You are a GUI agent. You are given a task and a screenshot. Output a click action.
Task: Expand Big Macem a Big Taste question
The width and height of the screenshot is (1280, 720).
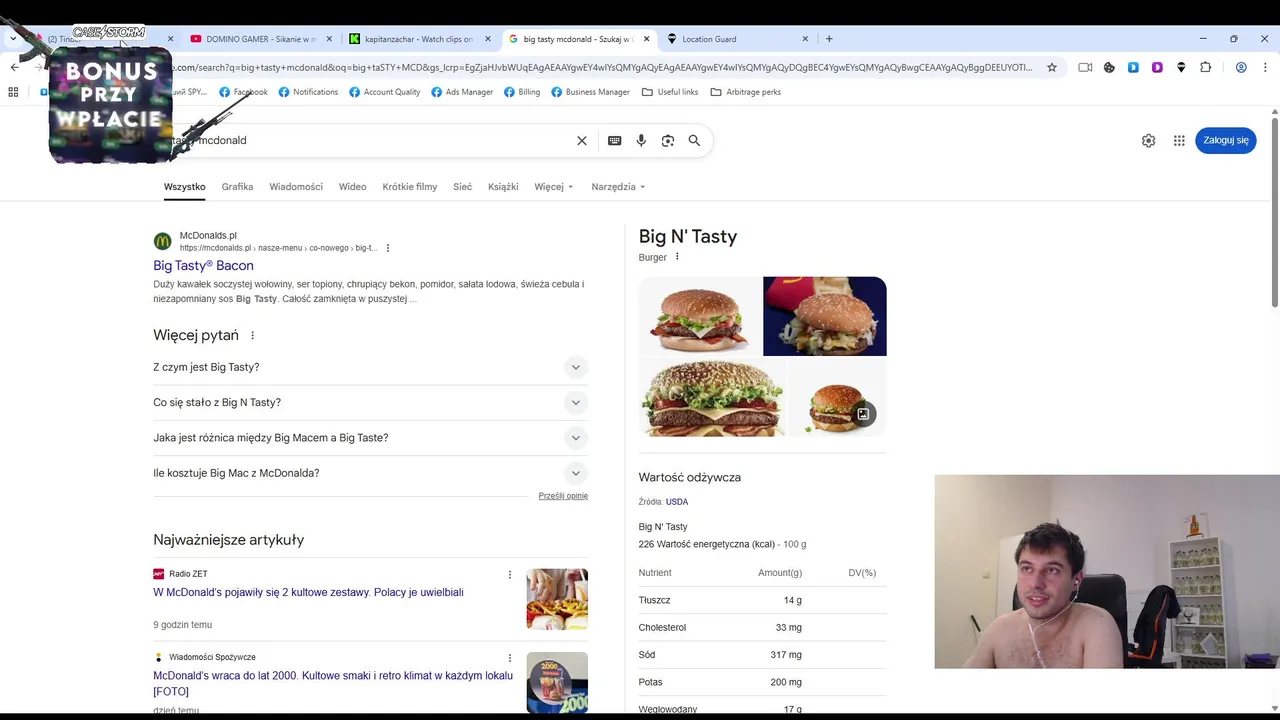(370, 438)
